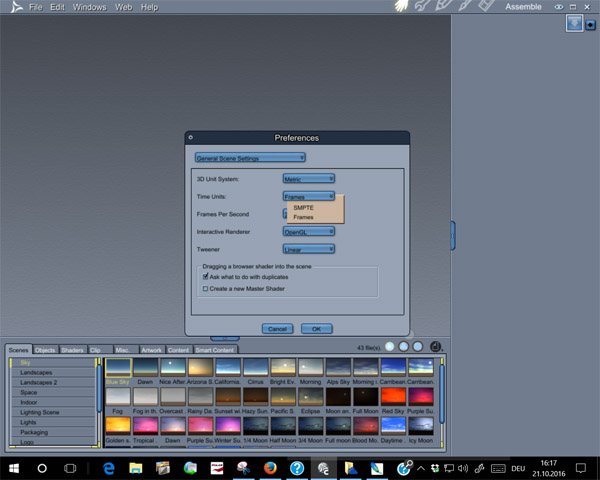
Task: Click OK in Preferences dialog
Action: point(316,329)
